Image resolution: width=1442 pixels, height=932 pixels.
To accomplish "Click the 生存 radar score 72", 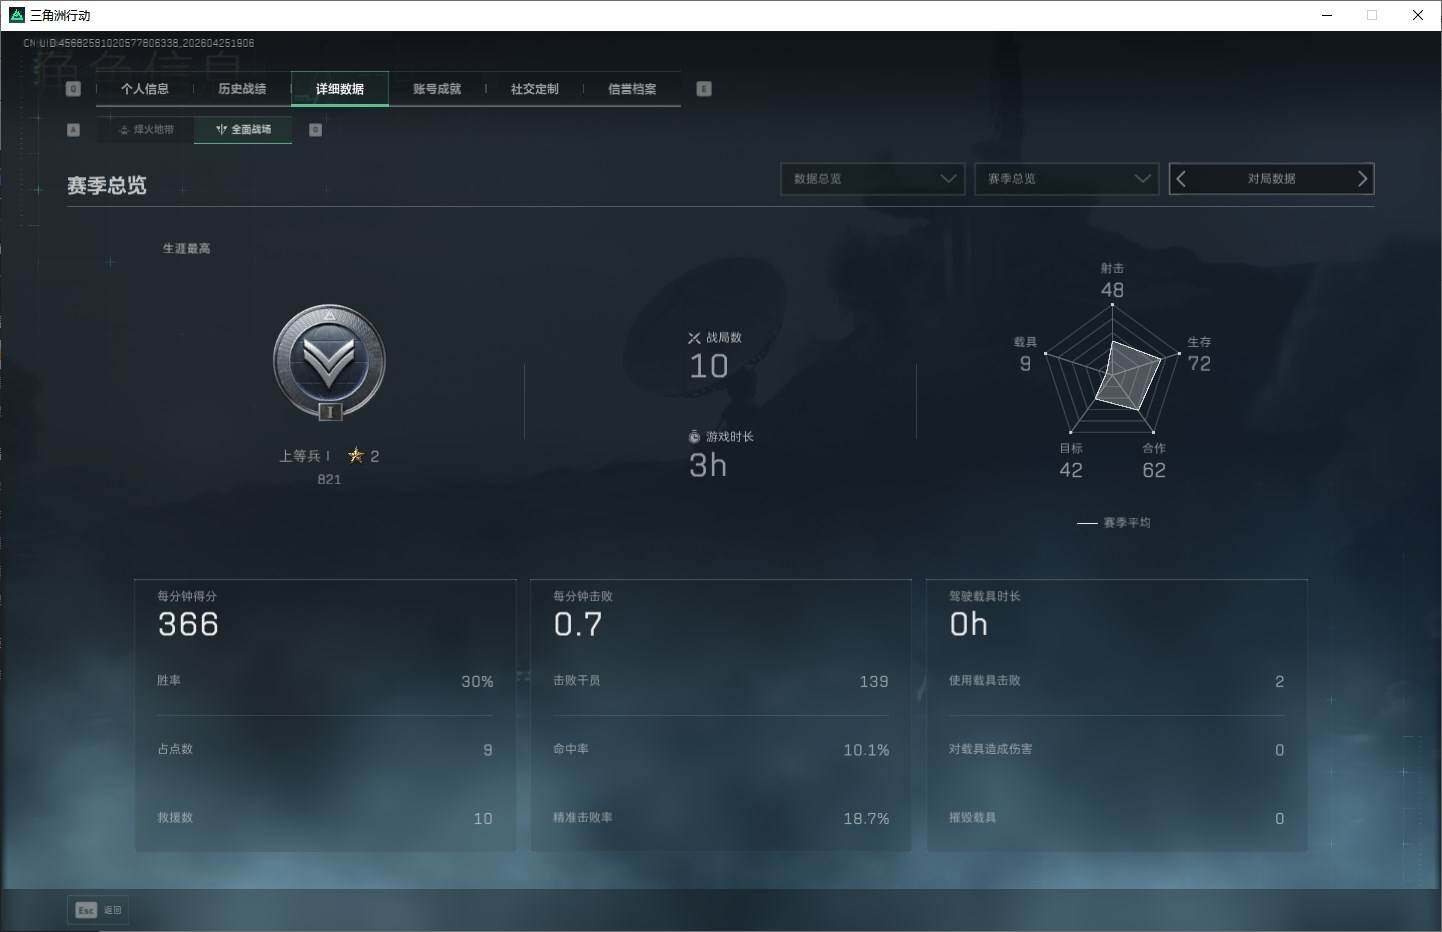I will [1199, 364].
